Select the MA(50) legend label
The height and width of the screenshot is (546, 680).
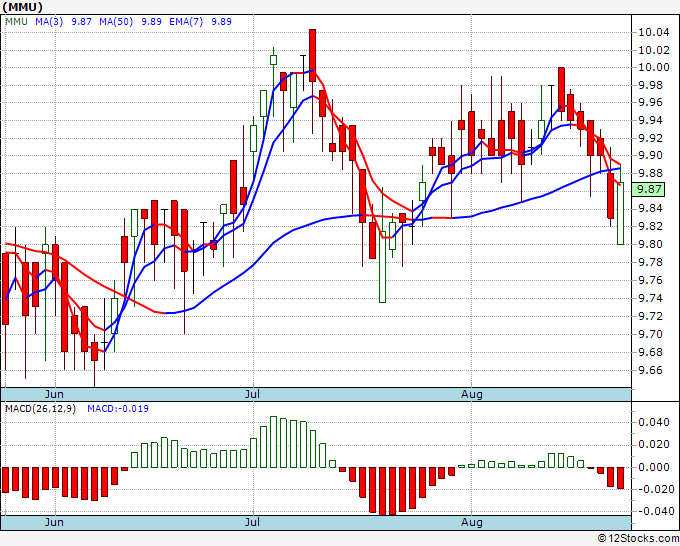point(116,22)
